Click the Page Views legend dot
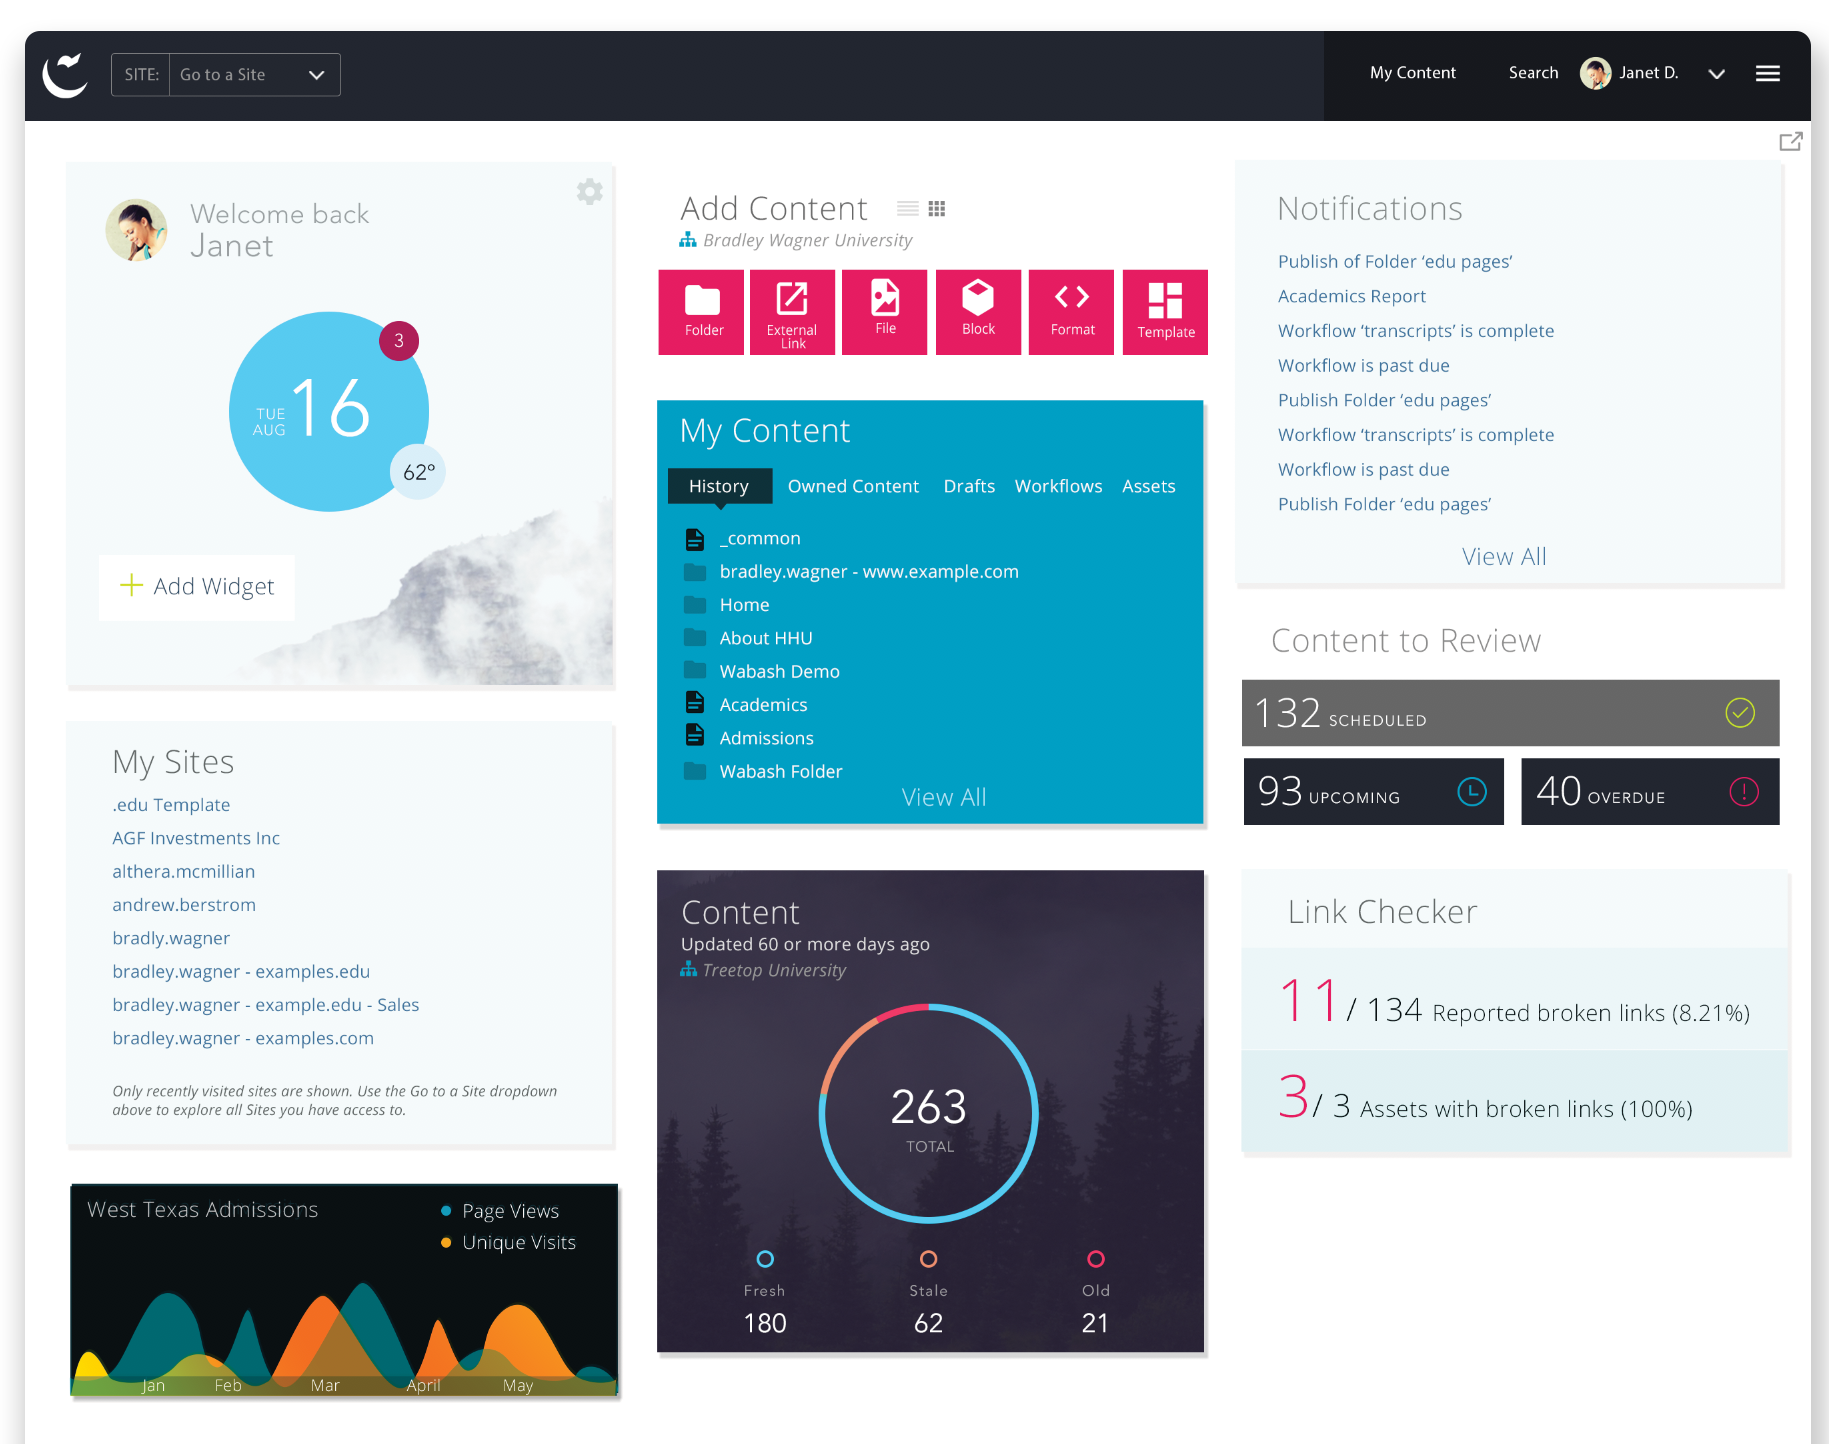 pyautogui.click(x=446, y=1211)
